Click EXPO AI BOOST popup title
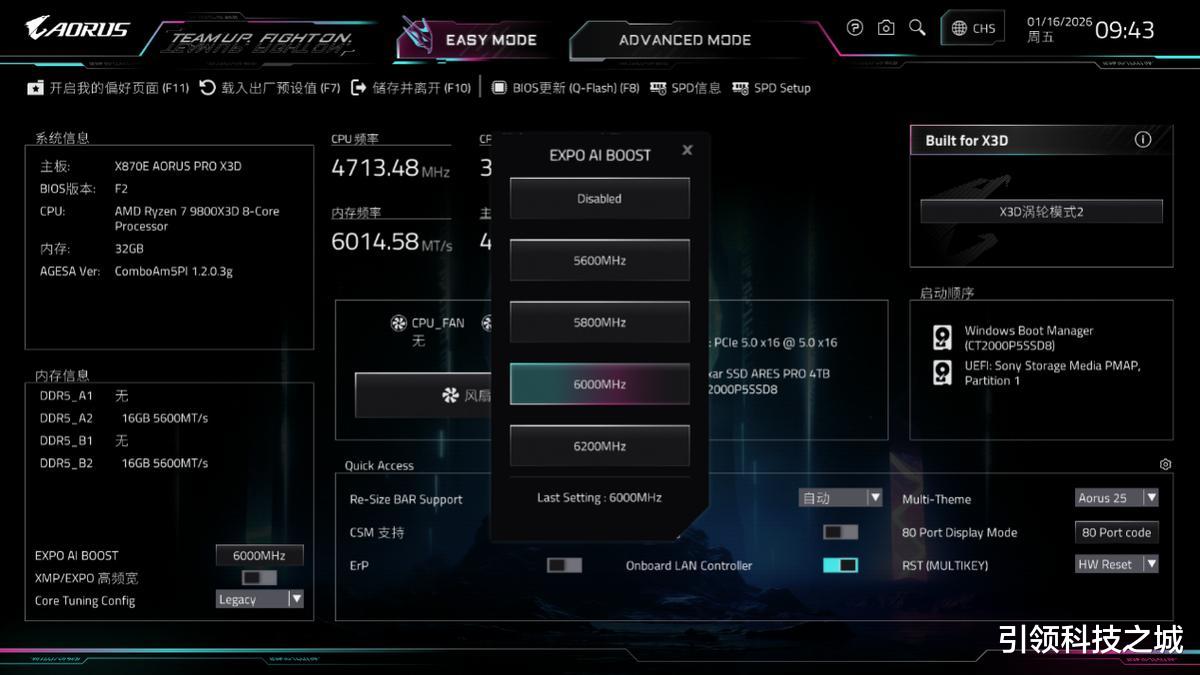Viewport: 1200px width, 675px height. (600, 155)
